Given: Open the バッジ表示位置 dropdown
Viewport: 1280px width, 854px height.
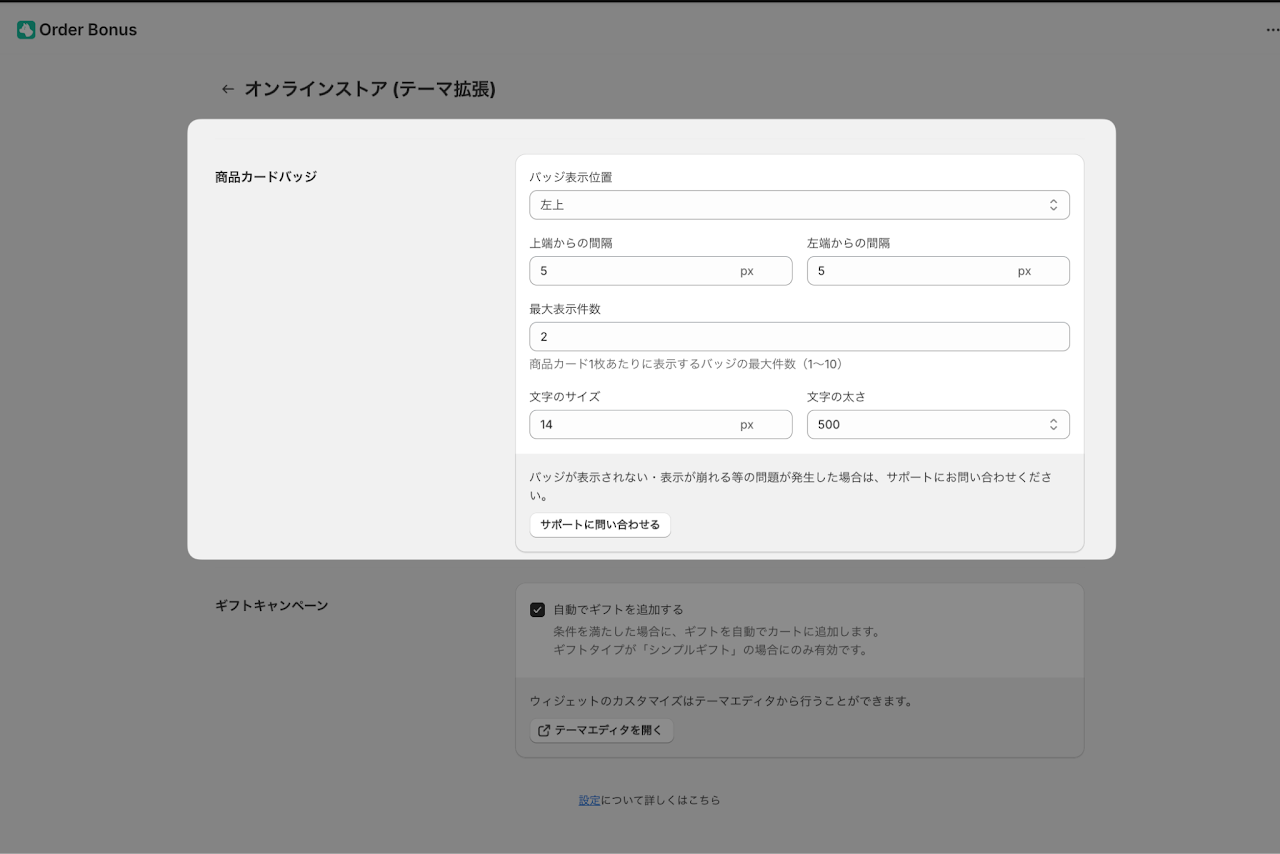Looking at the screenshot, I should tap(799, 205).
